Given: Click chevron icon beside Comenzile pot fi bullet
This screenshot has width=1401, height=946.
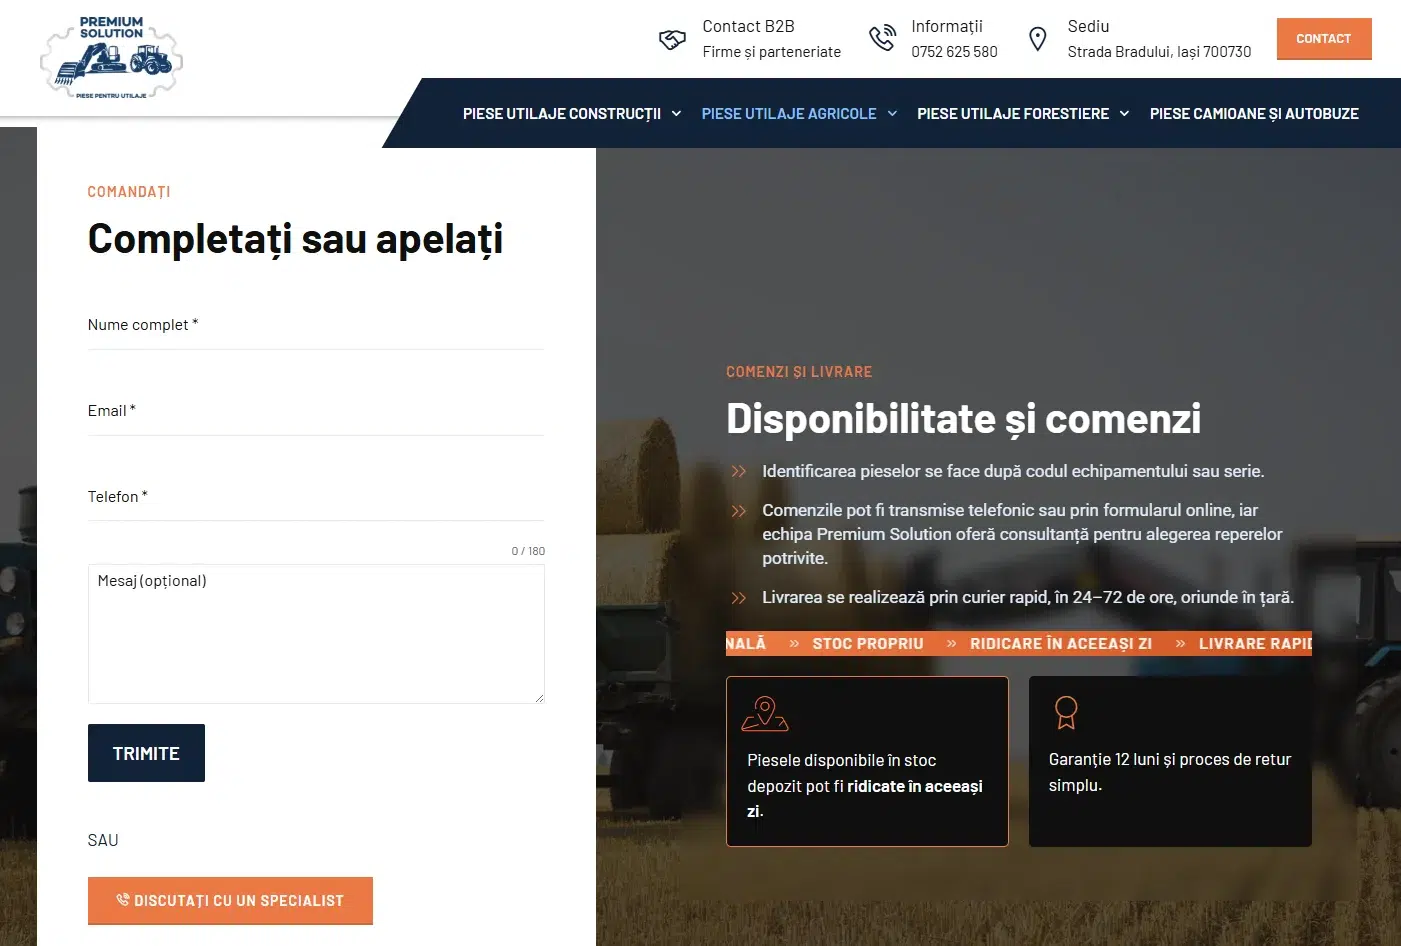Looking at the screenshot, I should coord(739,511).
